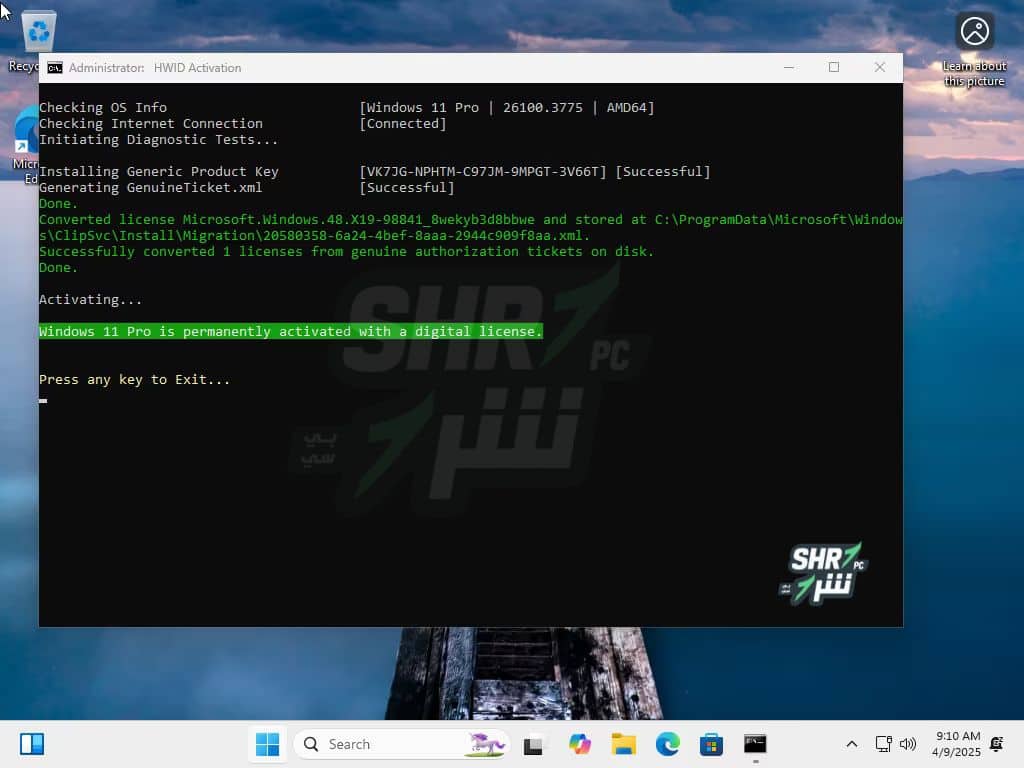
Task: Click the 'Checking OS Info' line
Action: pos(103,108)
